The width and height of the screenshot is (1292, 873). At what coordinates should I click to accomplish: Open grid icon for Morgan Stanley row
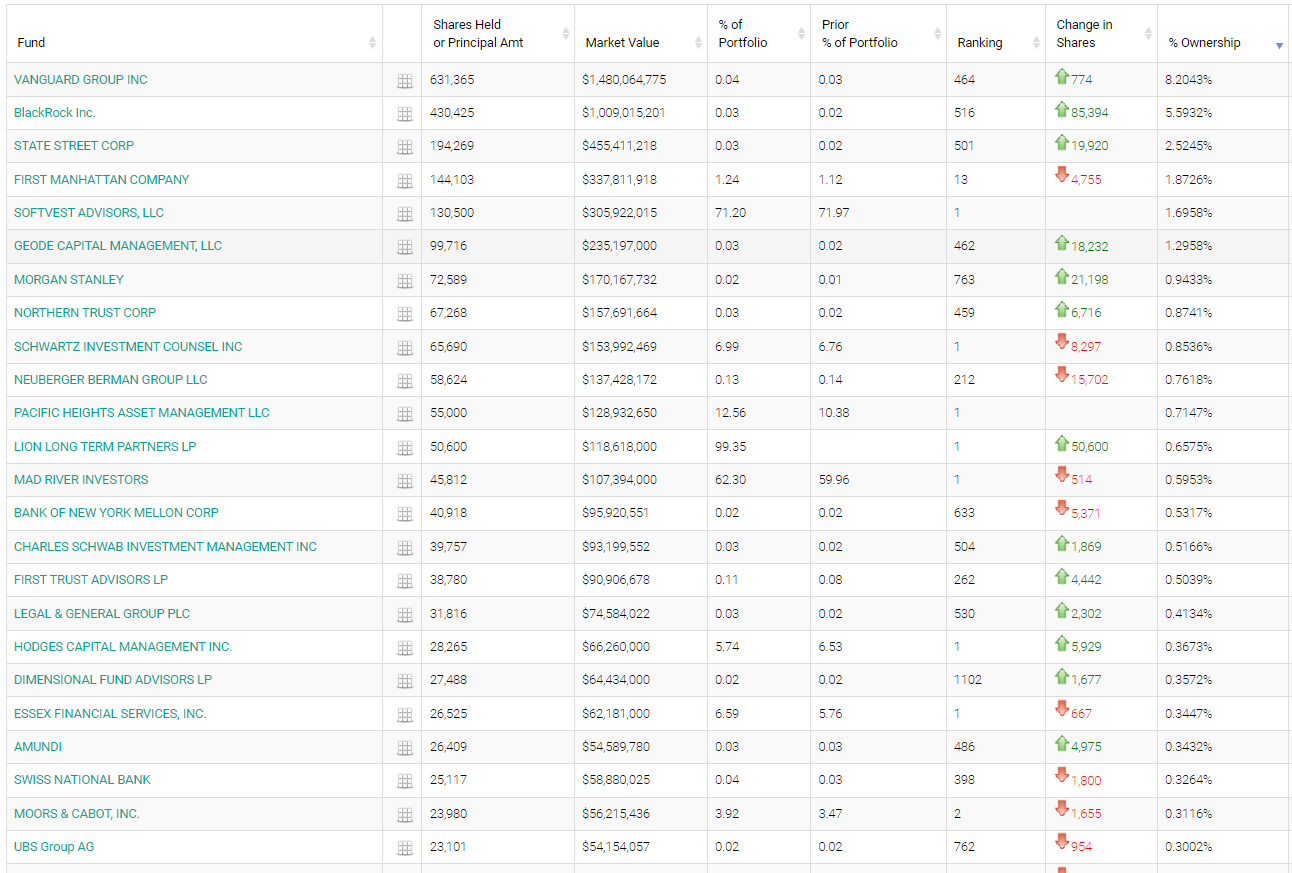405,281
